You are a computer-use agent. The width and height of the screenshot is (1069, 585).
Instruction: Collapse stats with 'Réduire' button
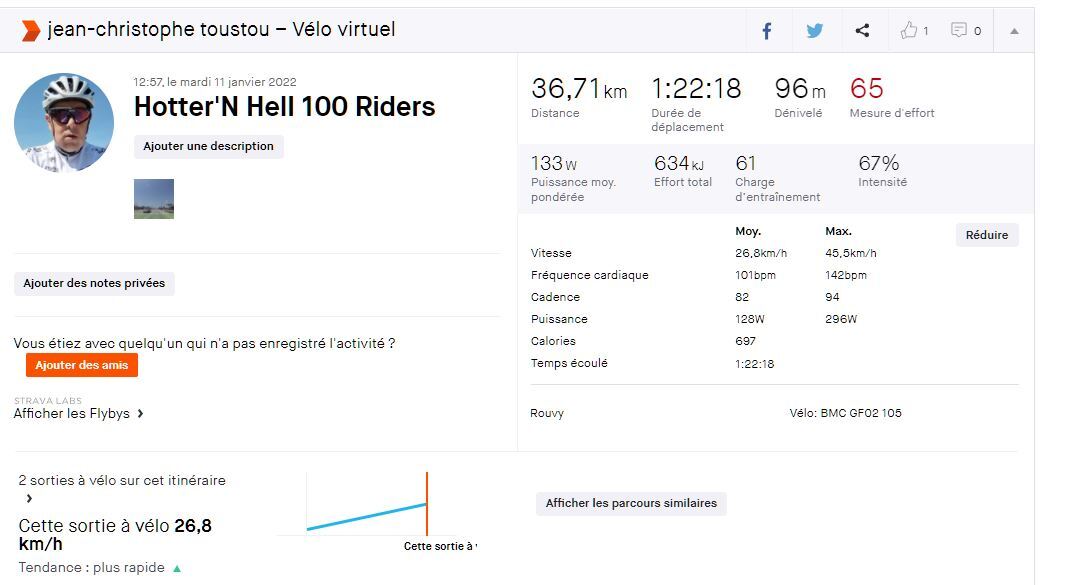point(986,235)
